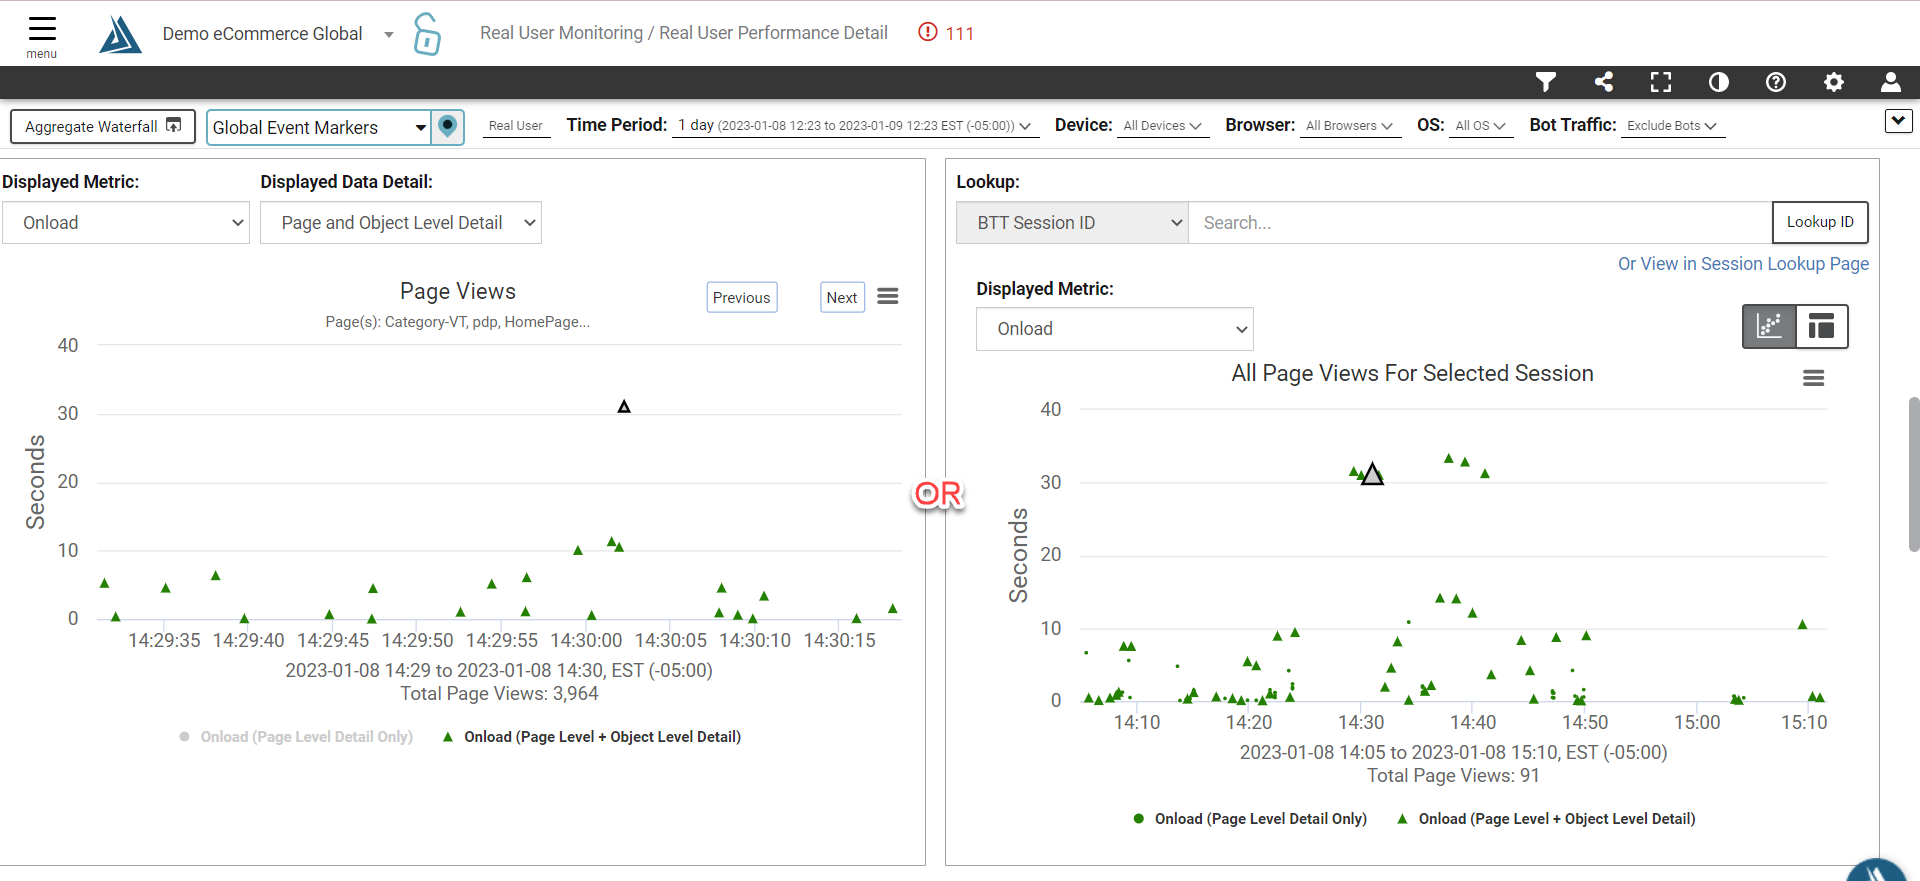Click the Blue Triangle logo
Image resolution: width=1920 pixels, height=881 pixels.
click(120, 34)
